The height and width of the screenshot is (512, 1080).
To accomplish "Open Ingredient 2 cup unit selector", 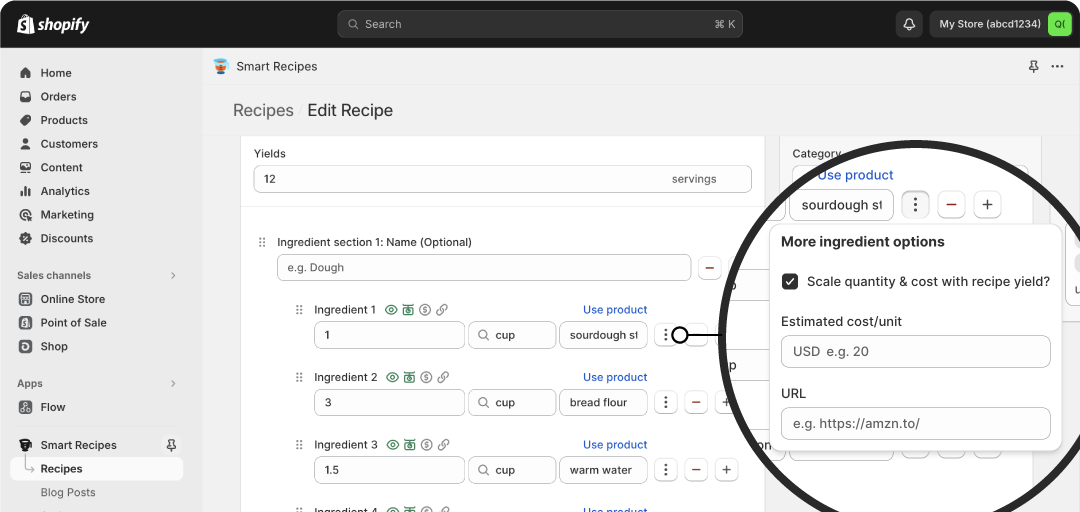I will [x=512, y=402].
